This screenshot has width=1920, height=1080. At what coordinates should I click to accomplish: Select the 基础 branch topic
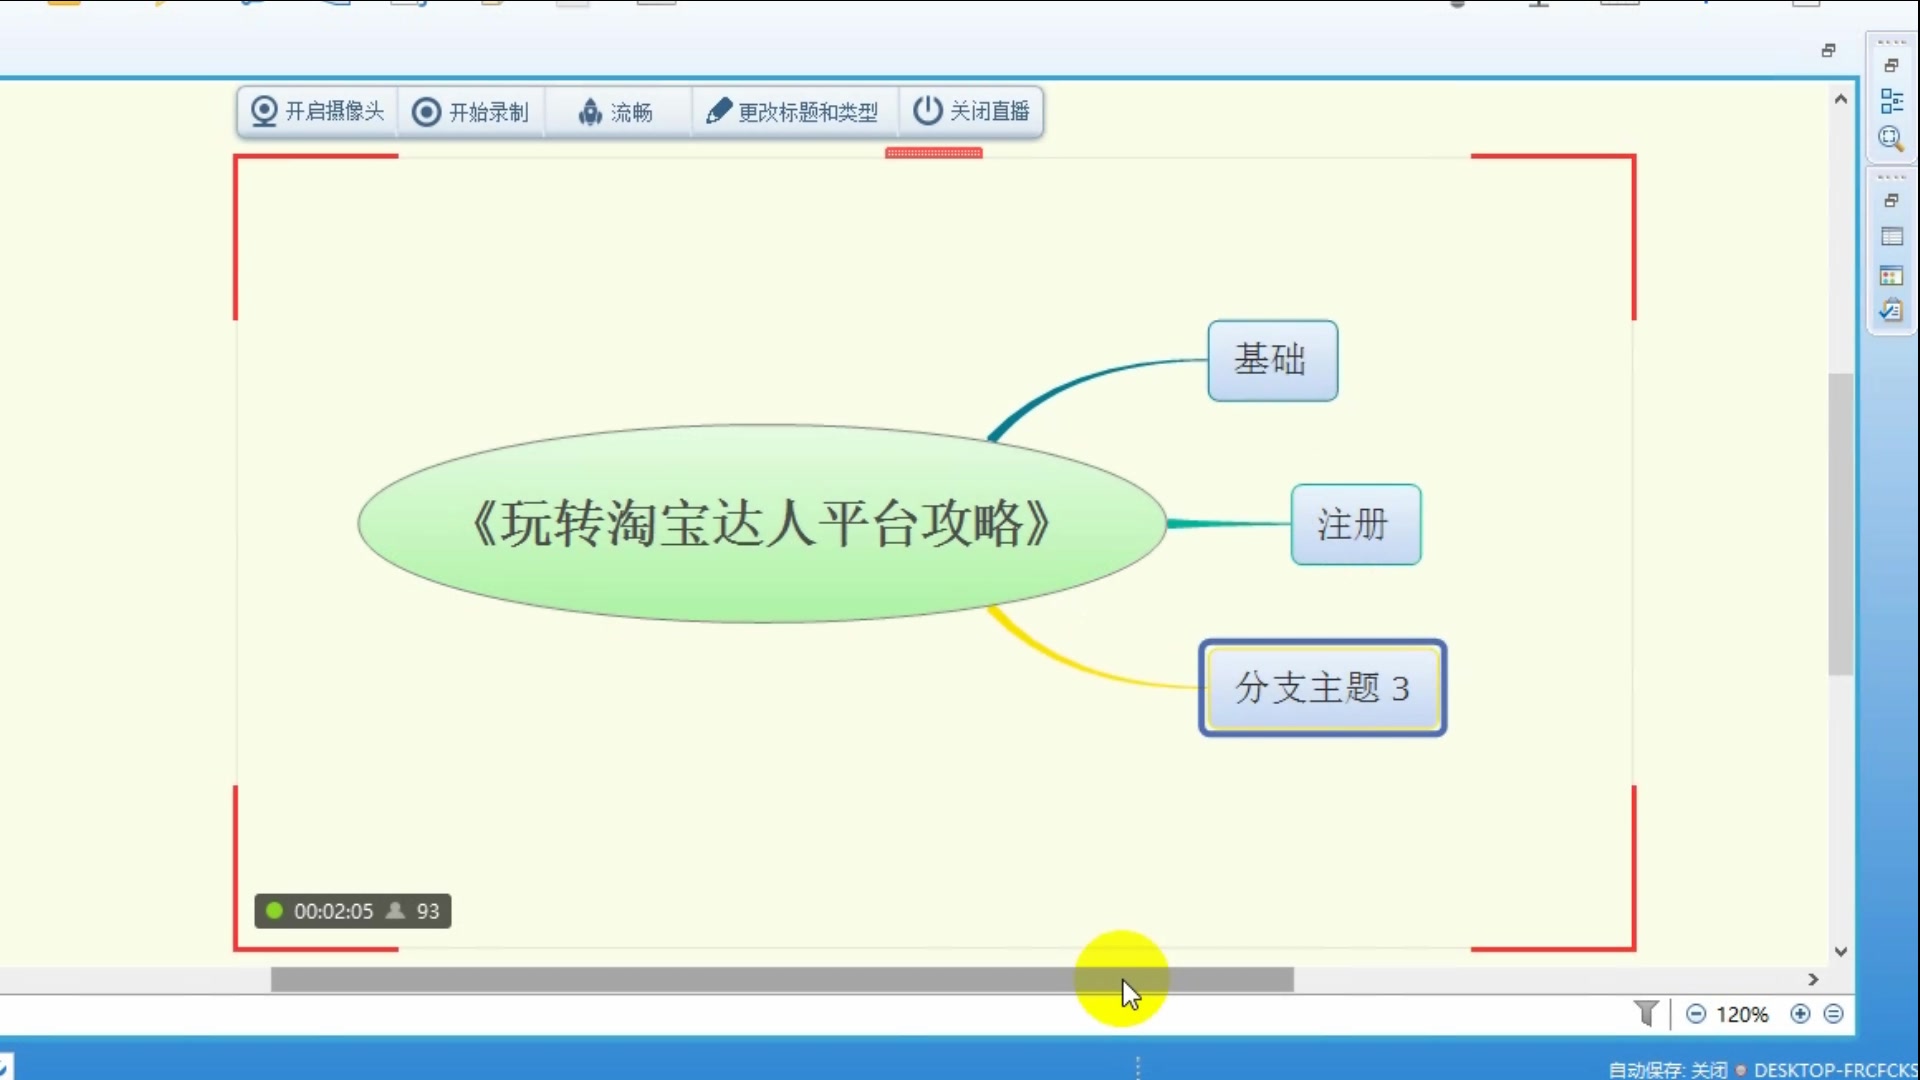point(1272,360)
